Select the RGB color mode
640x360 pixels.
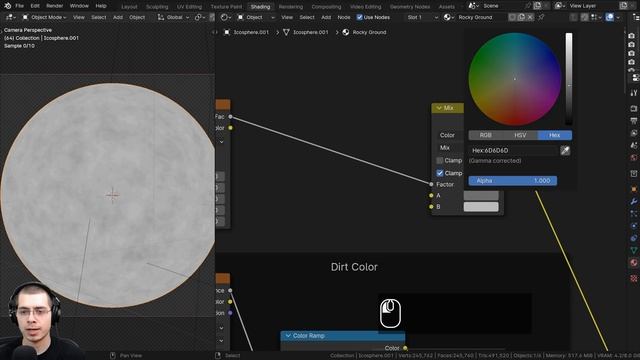pos(485,135)
